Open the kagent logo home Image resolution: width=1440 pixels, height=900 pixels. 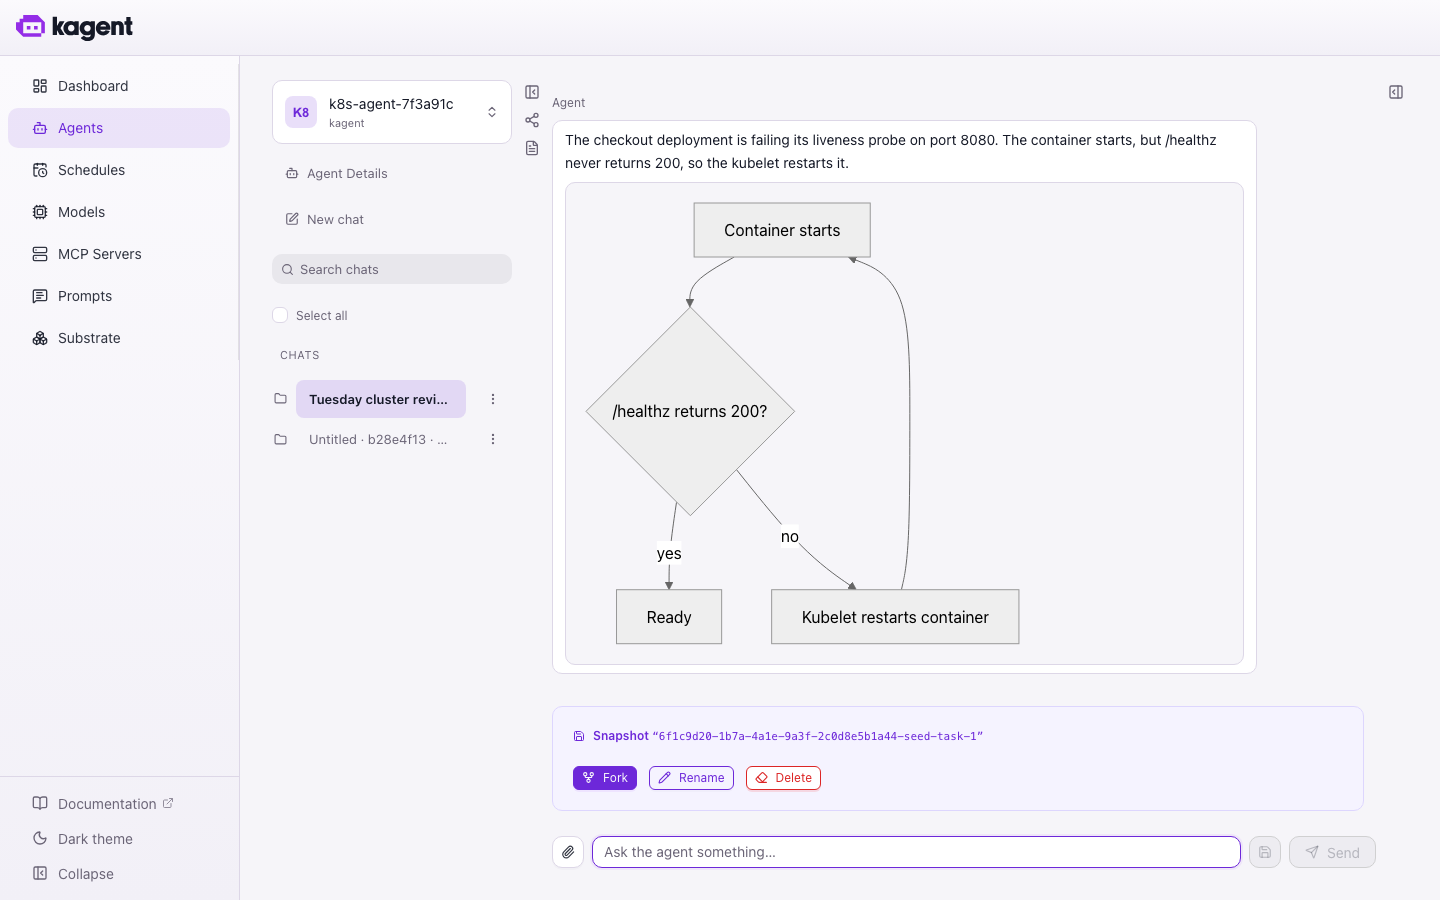coord(75,27)
